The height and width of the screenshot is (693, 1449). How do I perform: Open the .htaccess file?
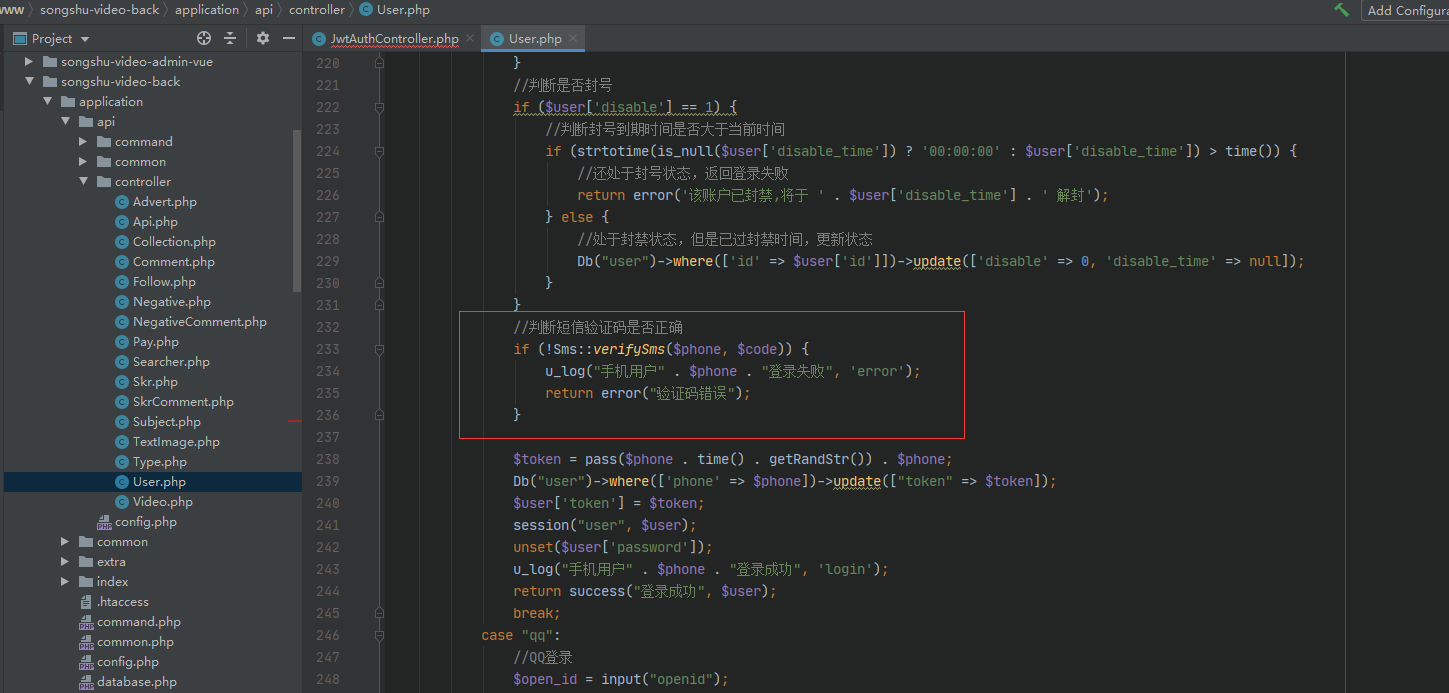(x=122, y=602)
